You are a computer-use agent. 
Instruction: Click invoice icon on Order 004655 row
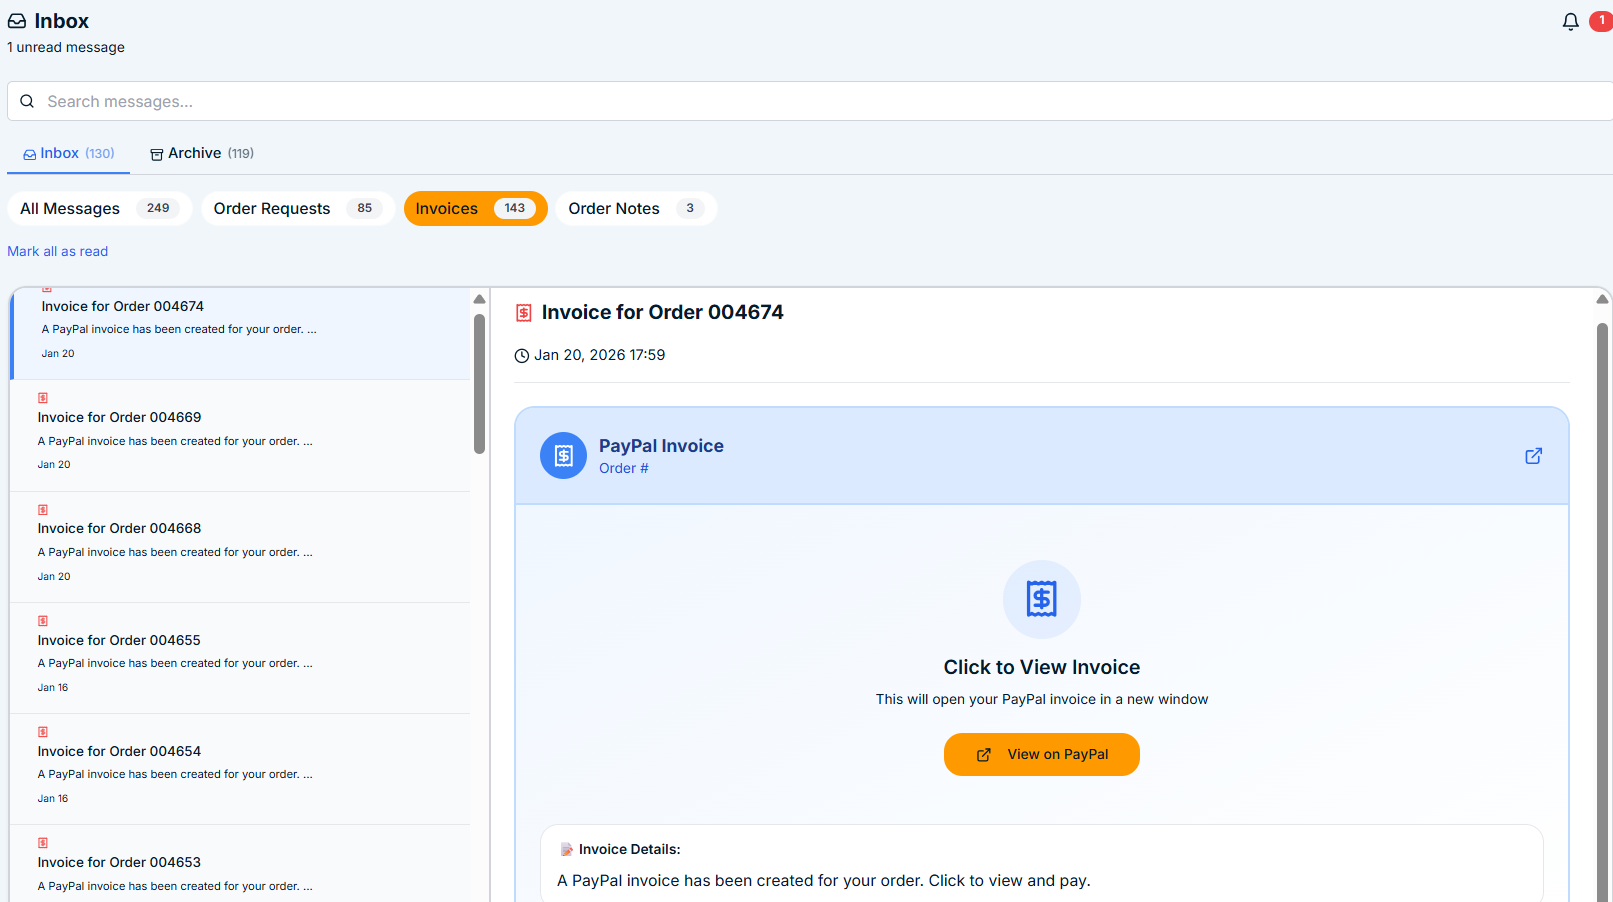pos(43,621)
